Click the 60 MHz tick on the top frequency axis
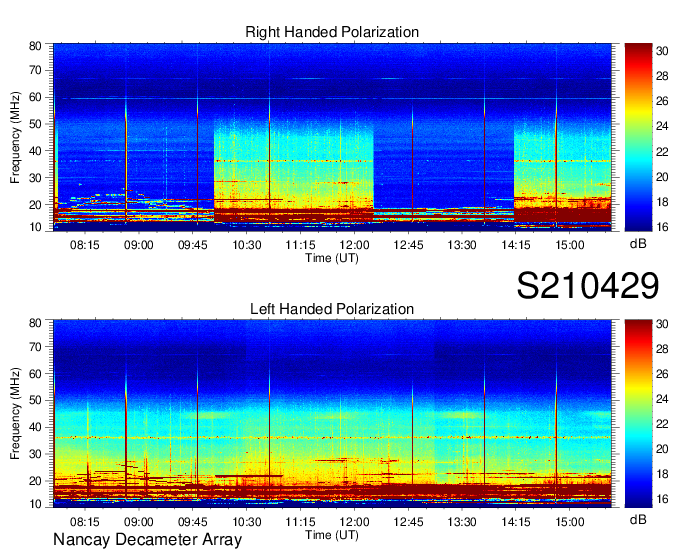 pos(35,97)
